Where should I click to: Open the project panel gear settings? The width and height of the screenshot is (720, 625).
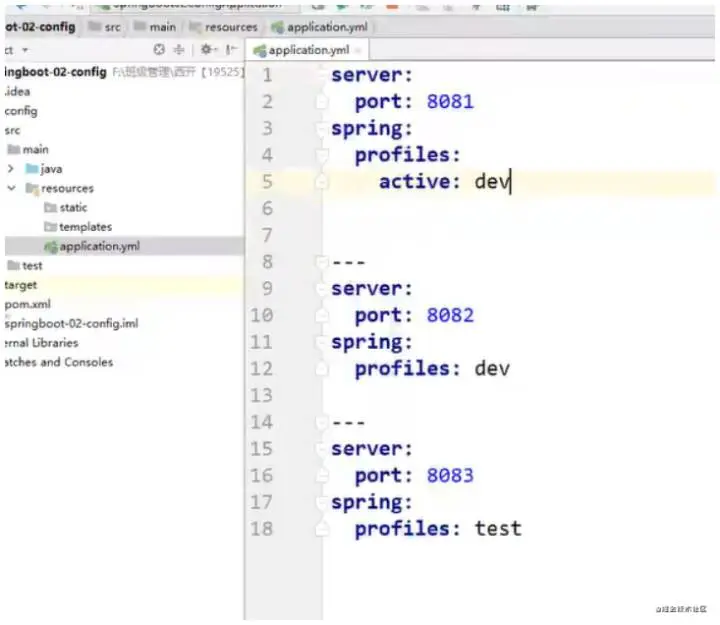(x=208, y=50)
